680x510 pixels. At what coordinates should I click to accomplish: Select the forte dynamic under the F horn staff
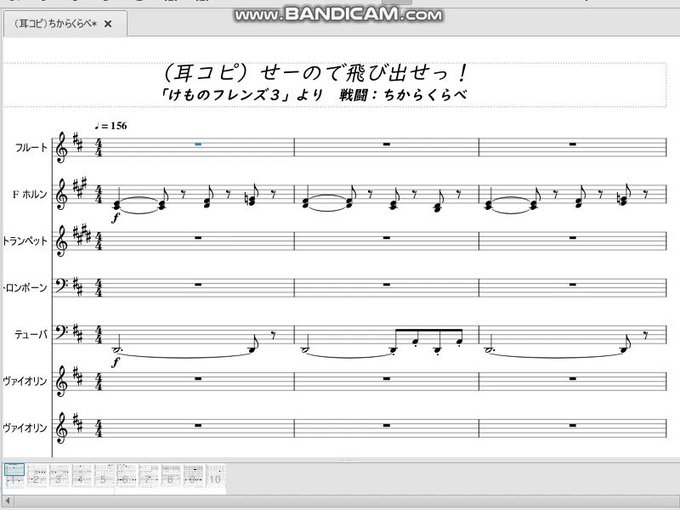point(115,217)
